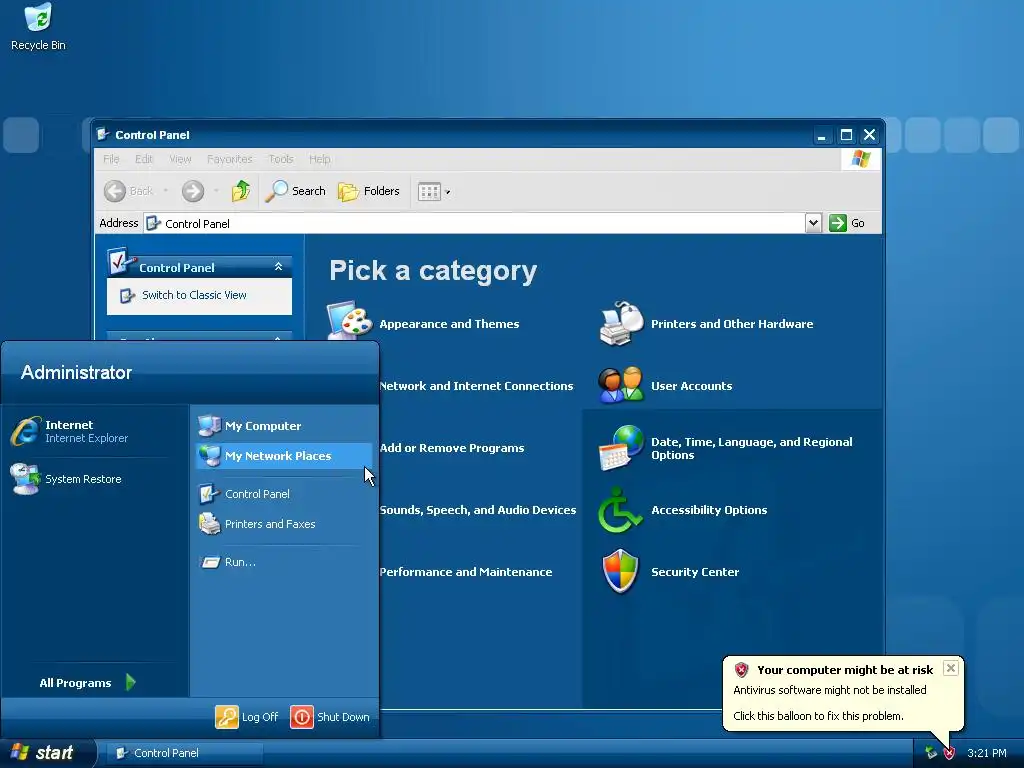
Task: Open the File menu
Action: pos(111,159)
